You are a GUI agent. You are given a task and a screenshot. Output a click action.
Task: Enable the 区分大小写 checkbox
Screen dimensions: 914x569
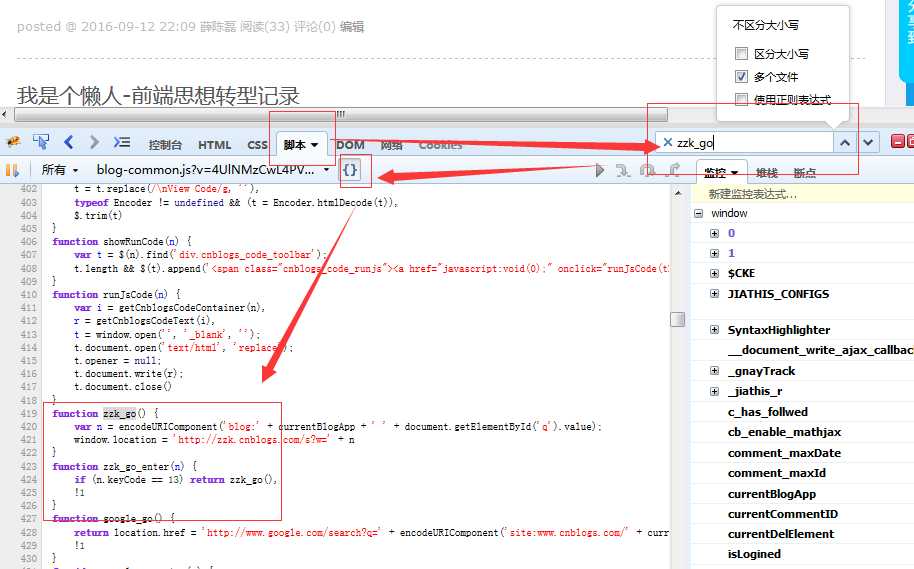[741, 54]
